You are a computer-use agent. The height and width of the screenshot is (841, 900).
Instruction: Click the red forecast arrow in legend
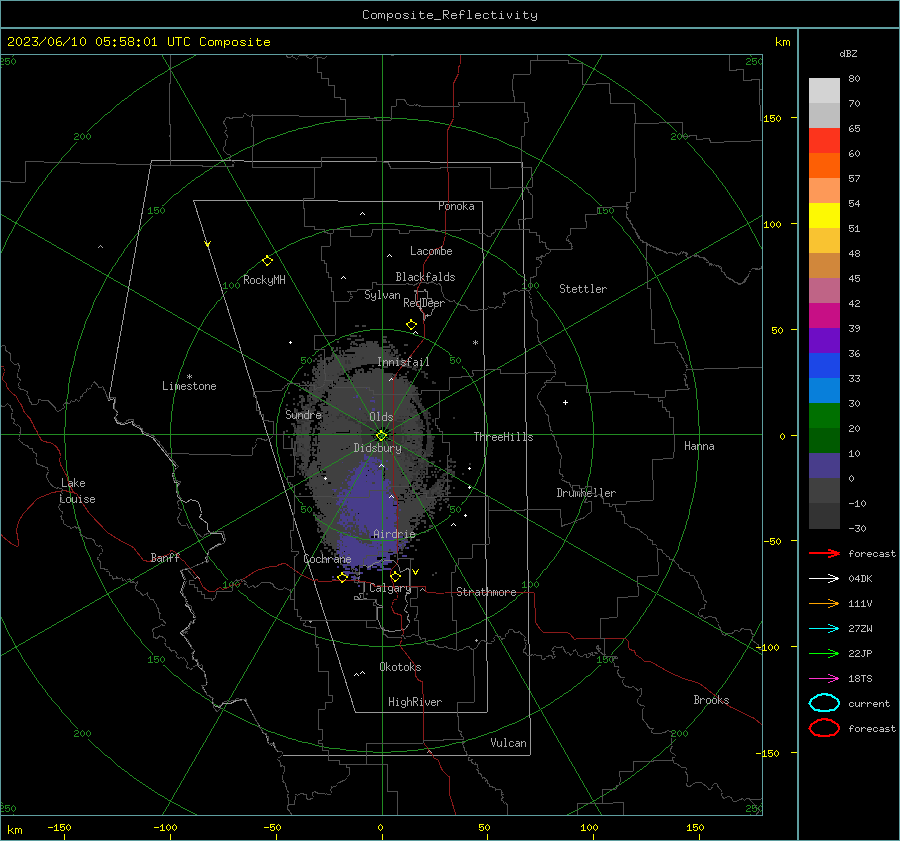tap(824, 553)
